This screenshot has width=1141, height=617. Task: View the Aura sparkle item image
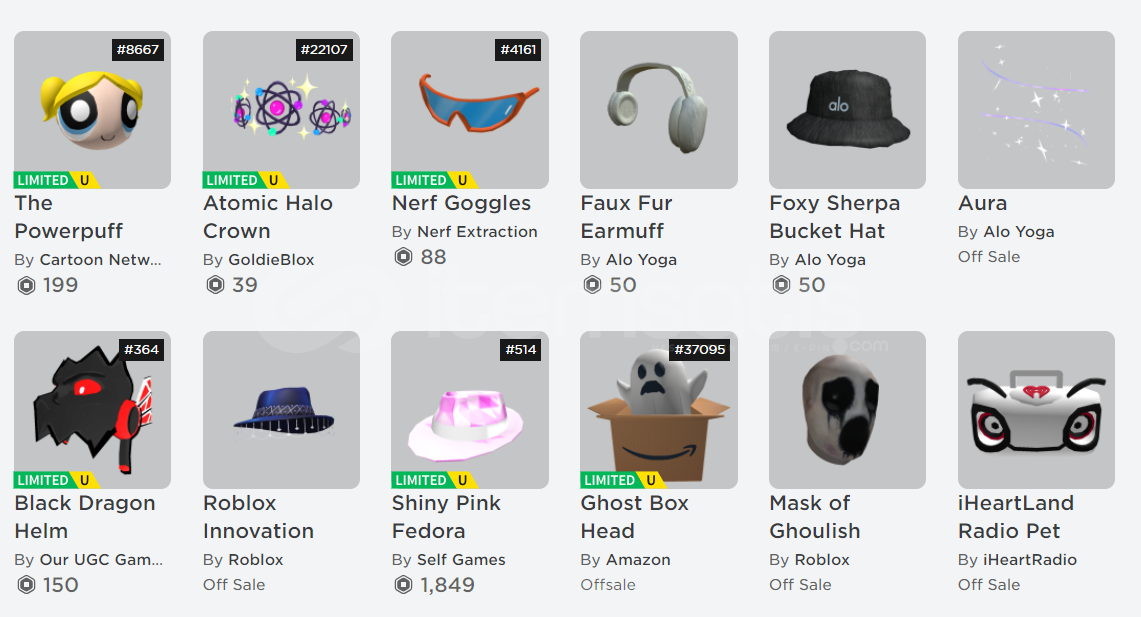(x=1036, y=110)
